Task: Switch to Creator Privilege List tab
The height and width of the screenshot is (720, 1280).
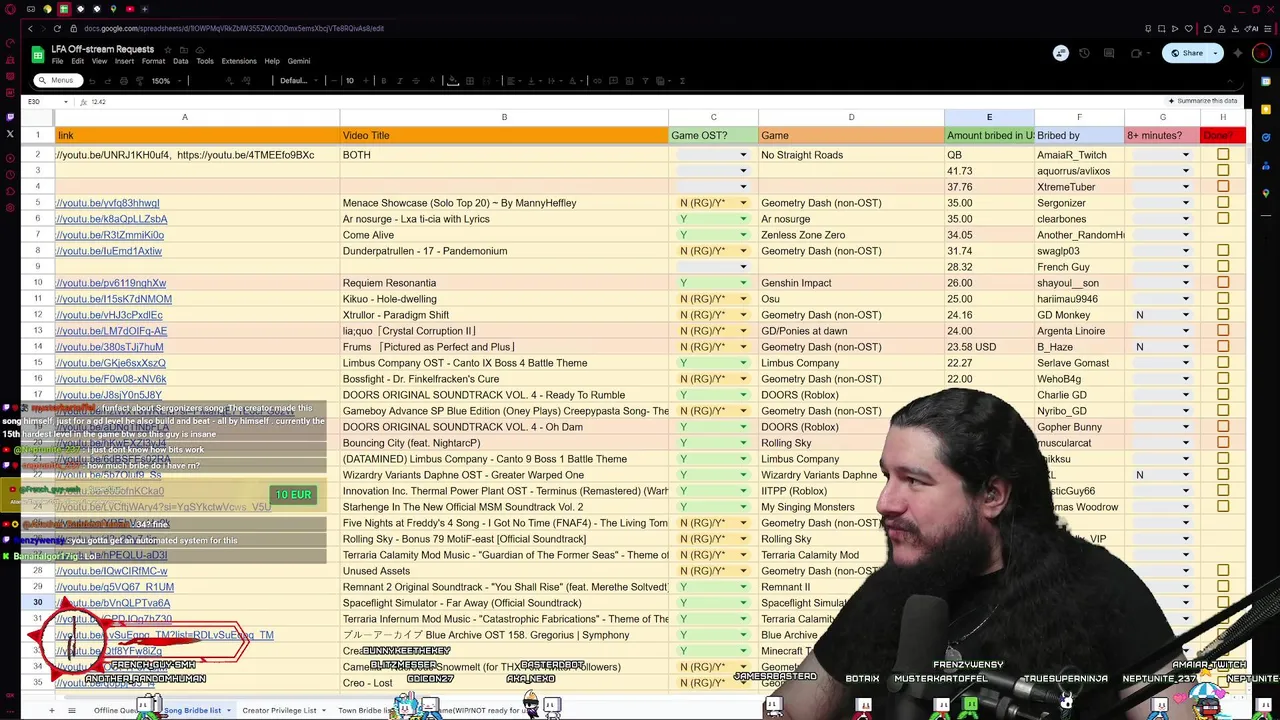Action: point(279,711)
